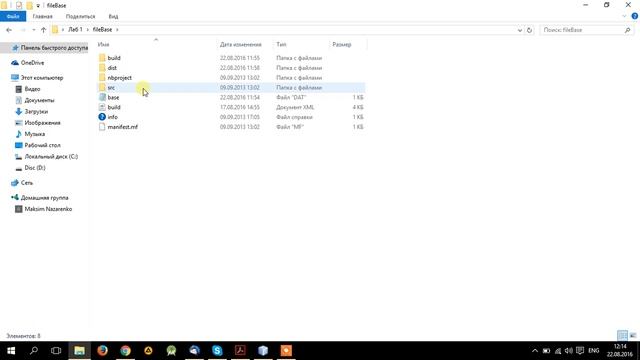This screenshot has width=640, height=360.
Task: Refresh the fileBase folder
Action: tap(529, 30)
